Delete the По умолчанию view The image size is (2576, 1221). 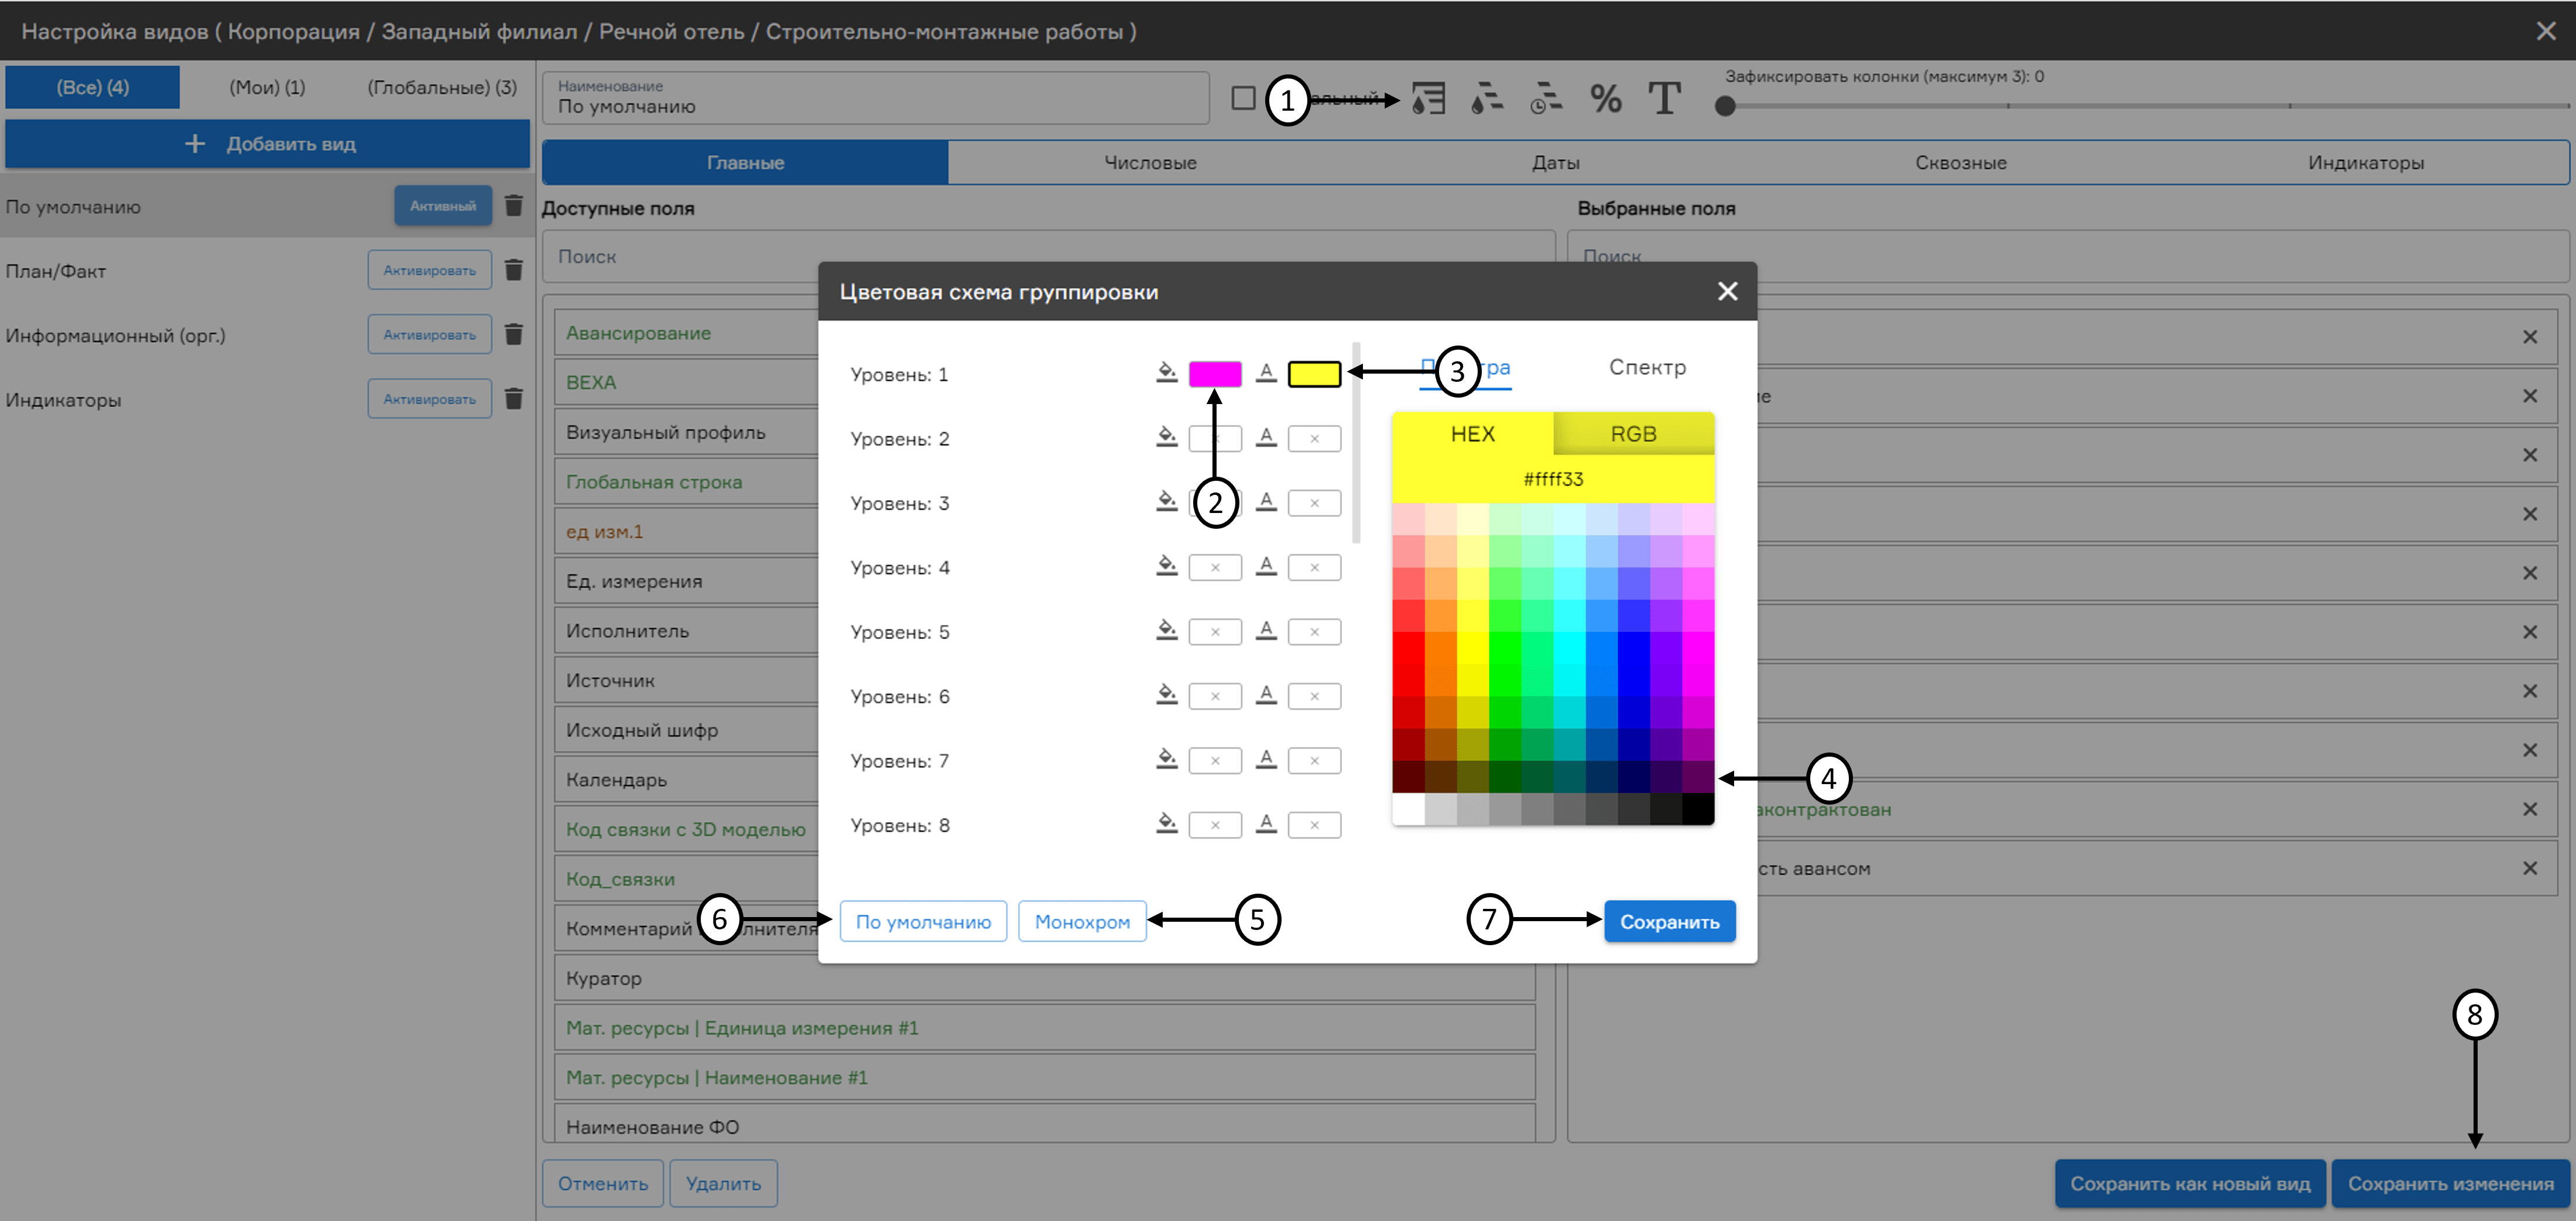pos(514,205)
